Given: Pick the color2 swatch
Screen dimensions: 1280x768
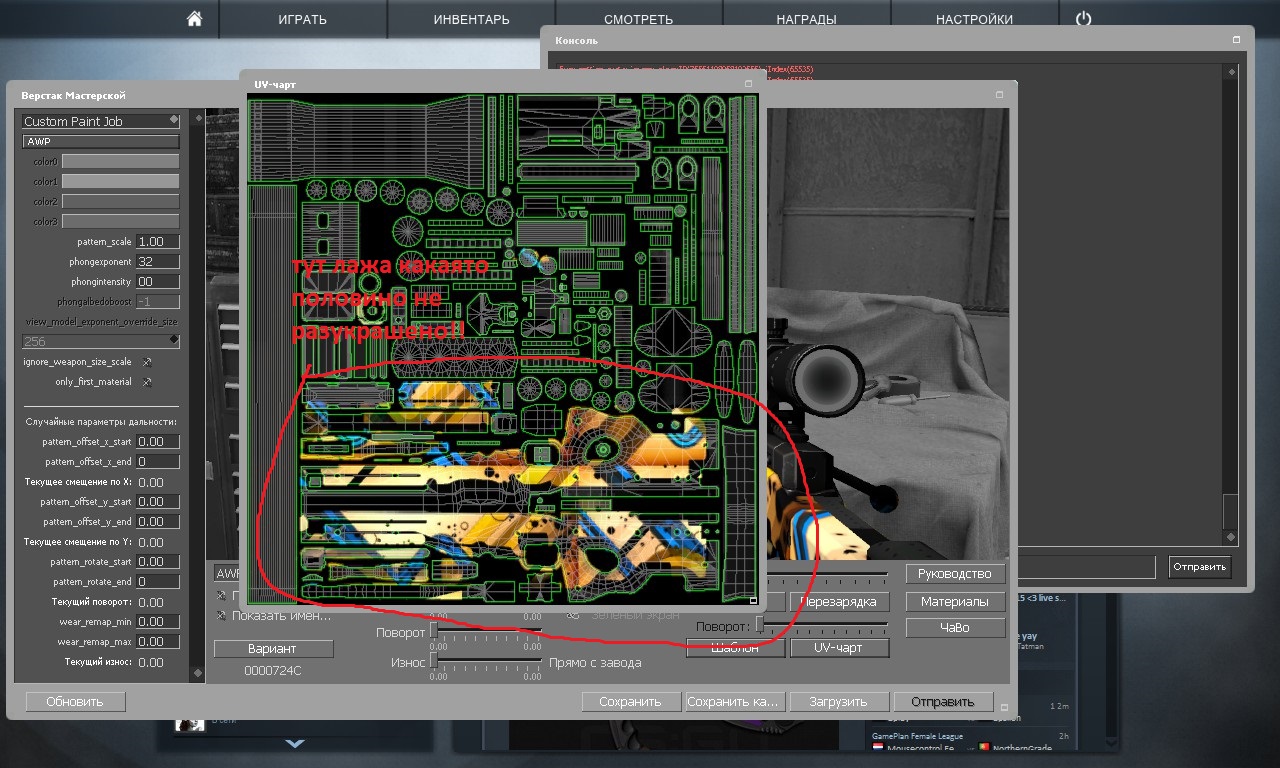Looking at the screenshot, I should tap(121, 201).
